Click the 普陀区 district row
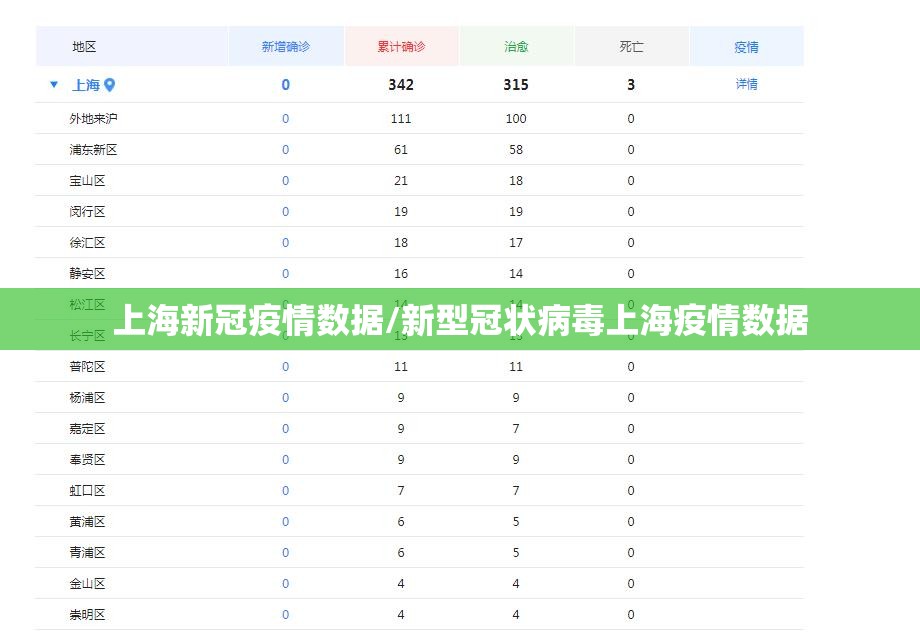 pos(88,367)
